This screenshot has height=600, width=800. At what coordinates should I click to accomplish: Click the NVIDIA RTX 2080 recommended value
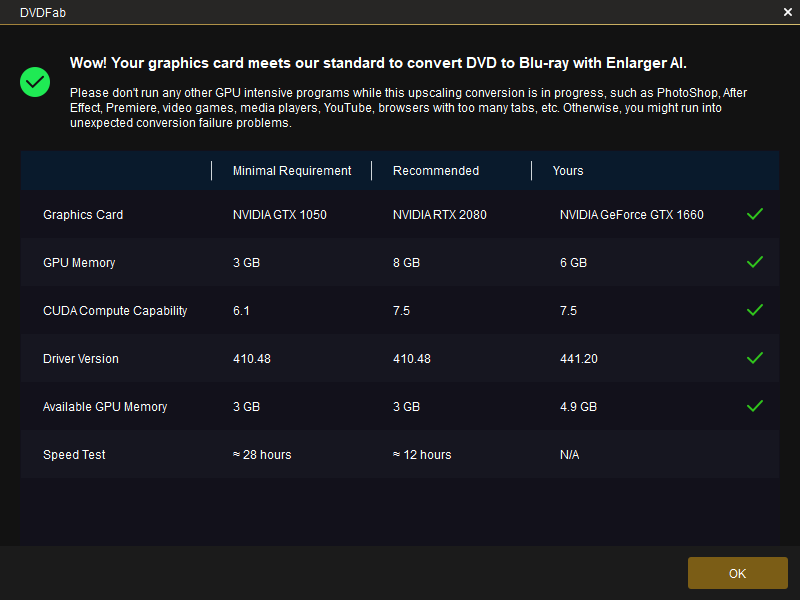click(x=440, y=215)
